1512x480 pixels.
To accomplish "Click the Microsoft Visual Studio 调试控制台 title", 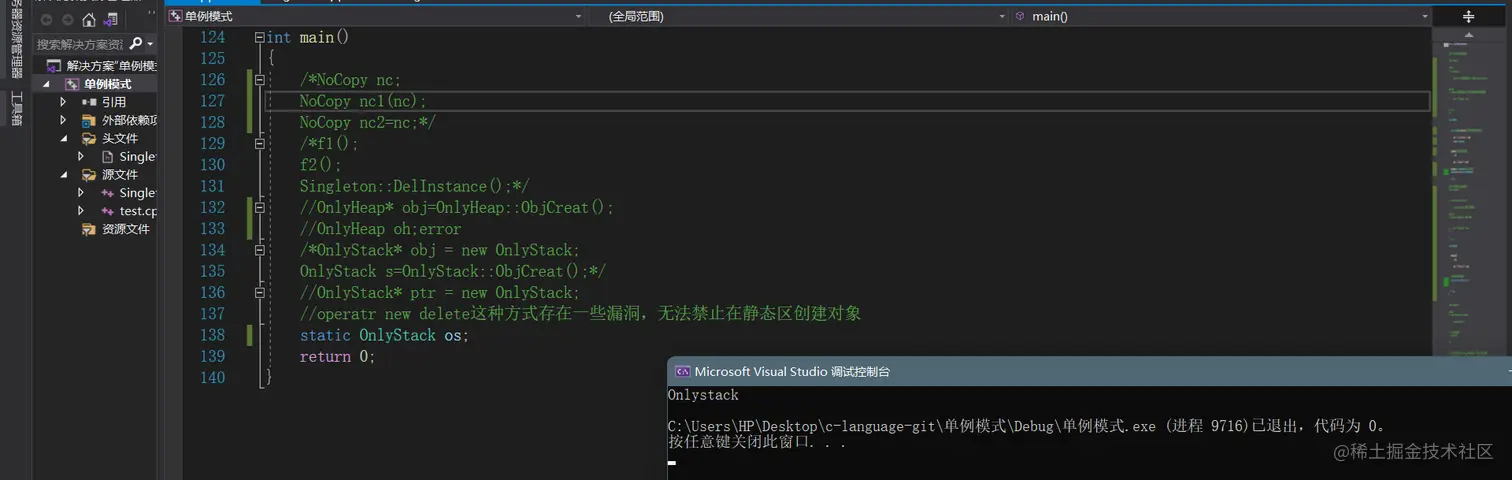I will click(x=792, y=371).
